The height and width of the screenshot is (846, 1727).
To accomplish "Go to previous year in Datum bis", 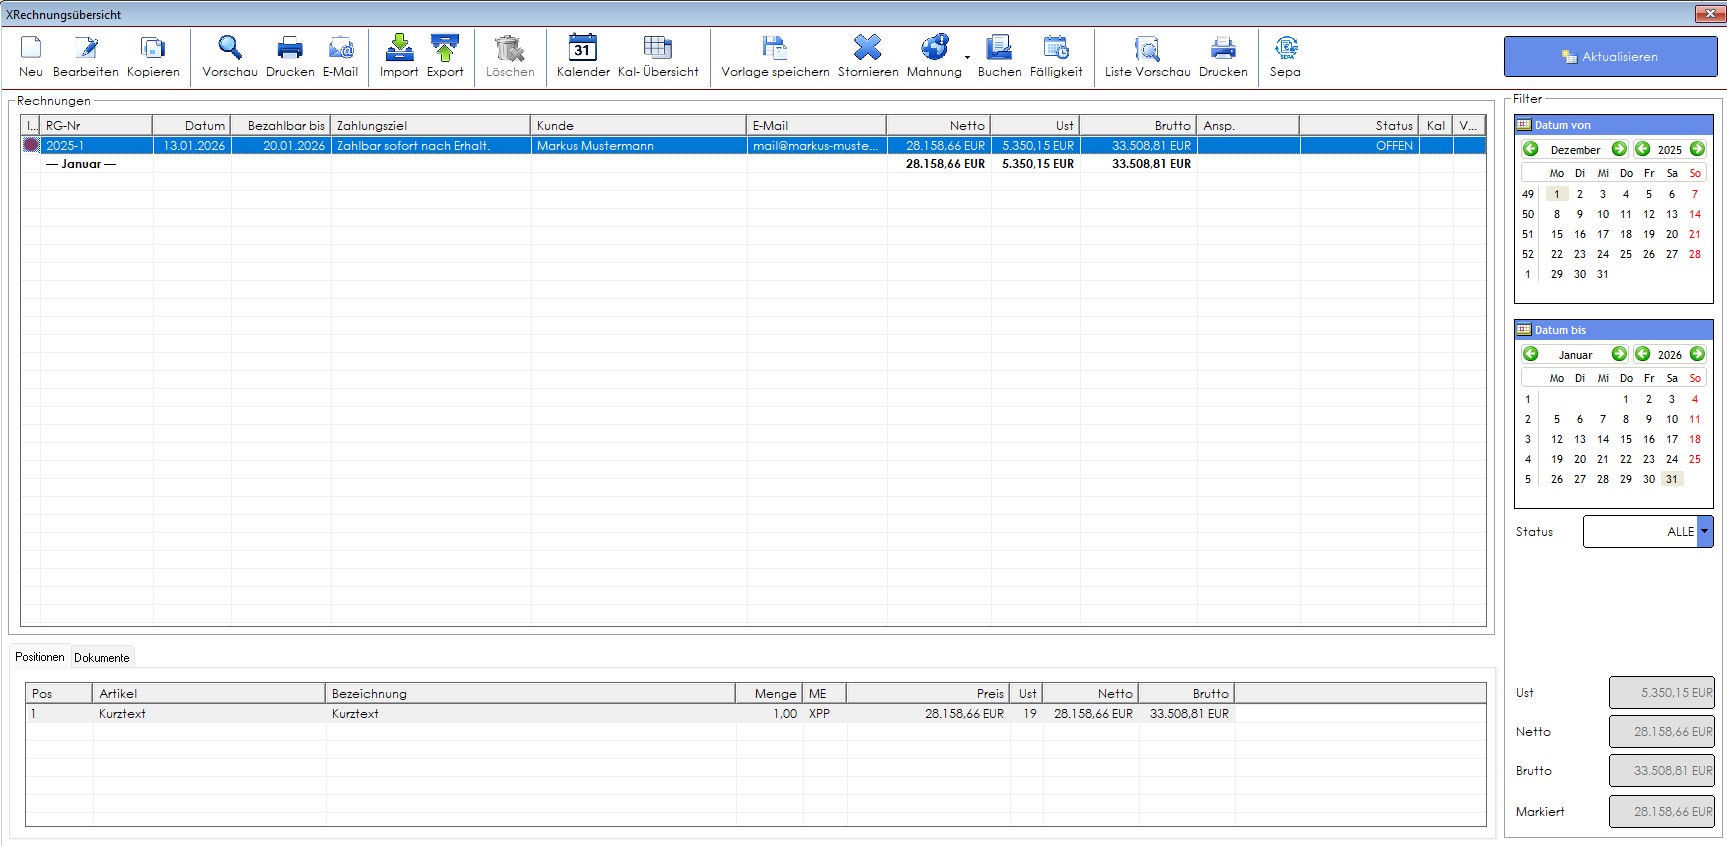I will pos(1642,354).
